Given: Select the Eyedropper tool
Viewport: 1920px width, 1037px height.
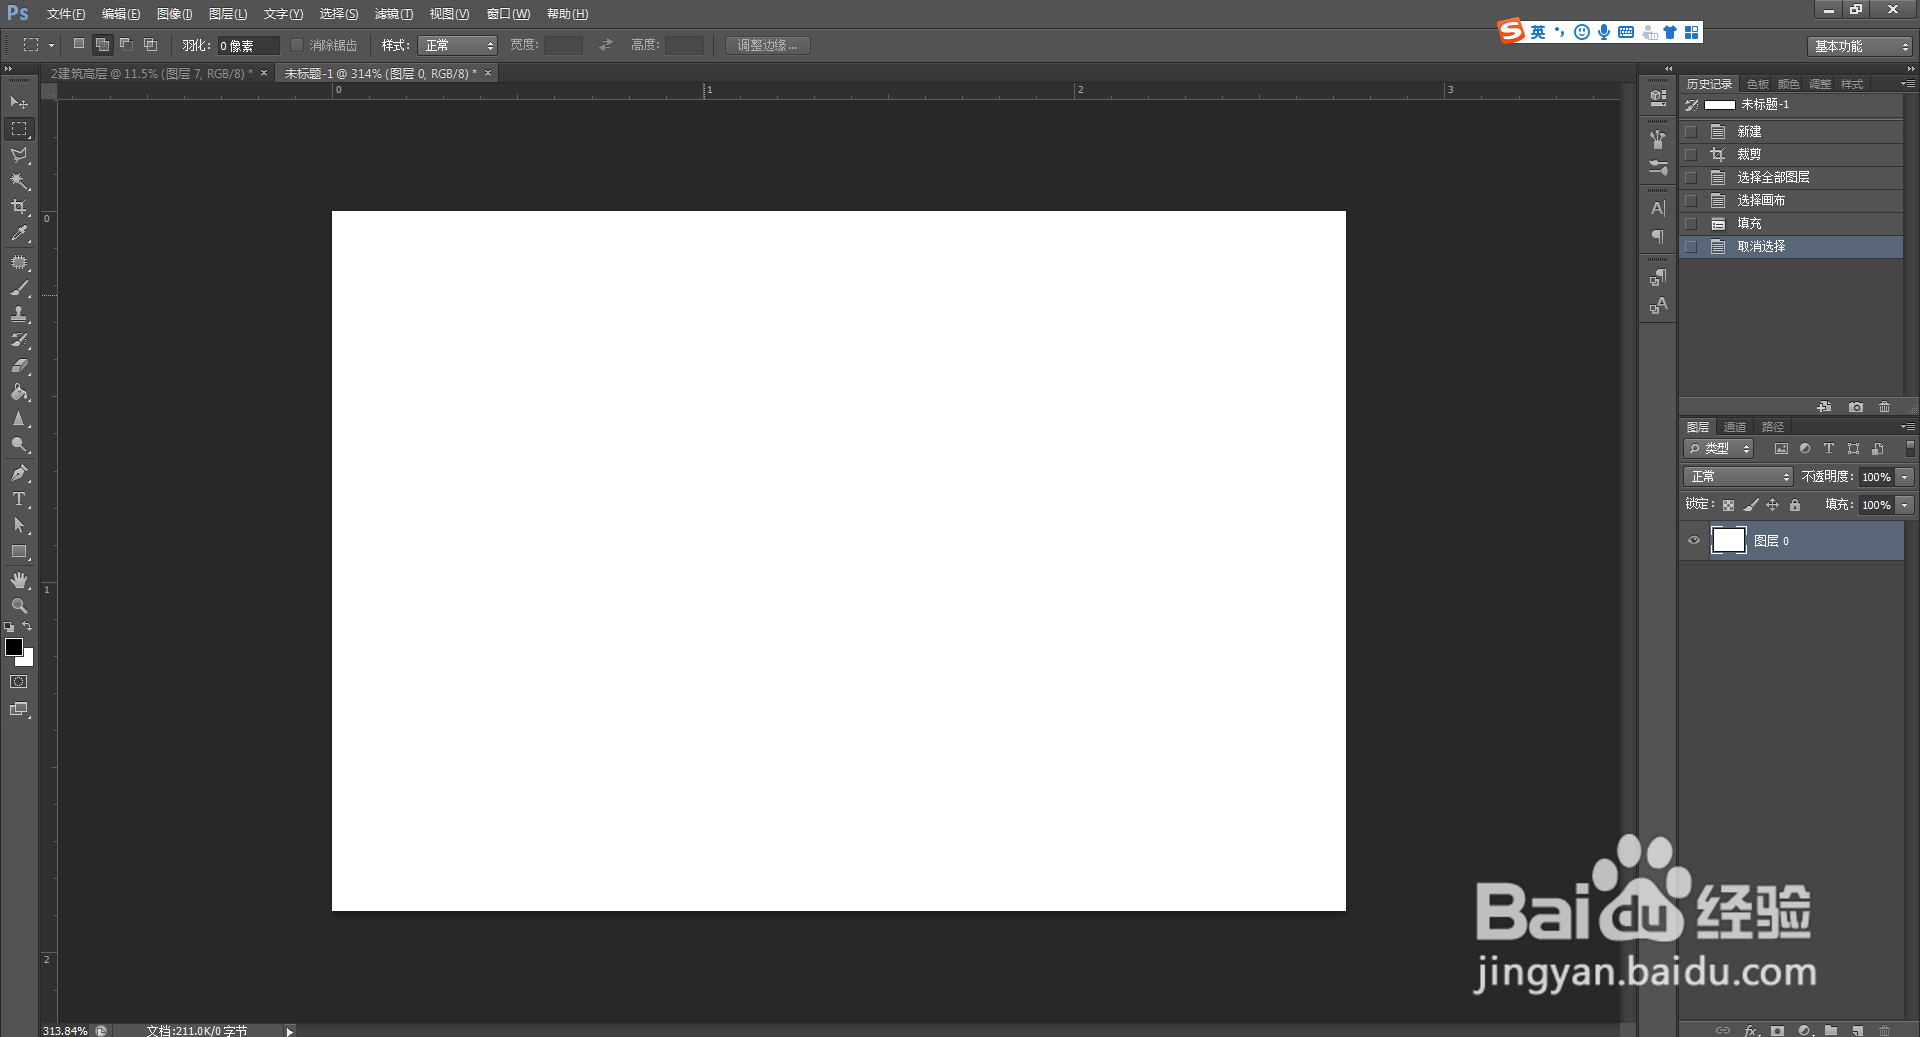Looking at the screenshot, I should (x=19, y=233).
